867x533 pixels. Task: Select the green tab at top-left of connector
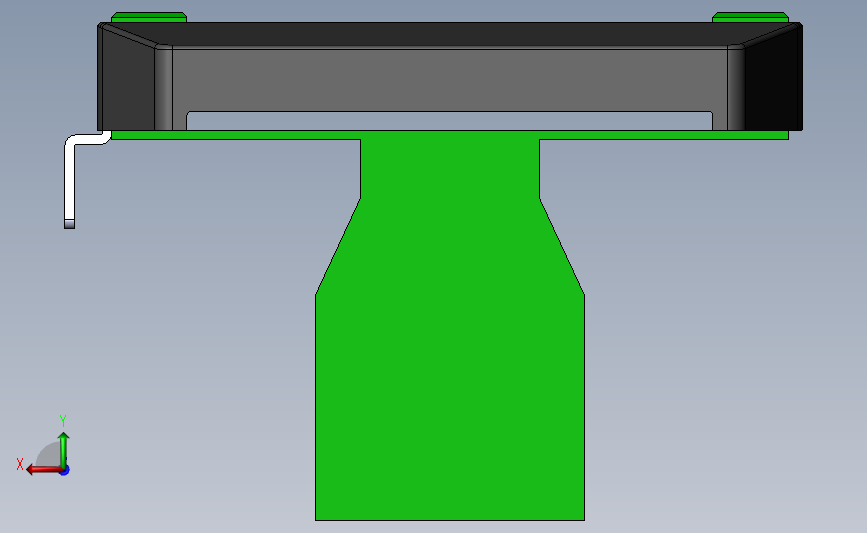pyautogui.click(x=149, y=17)
